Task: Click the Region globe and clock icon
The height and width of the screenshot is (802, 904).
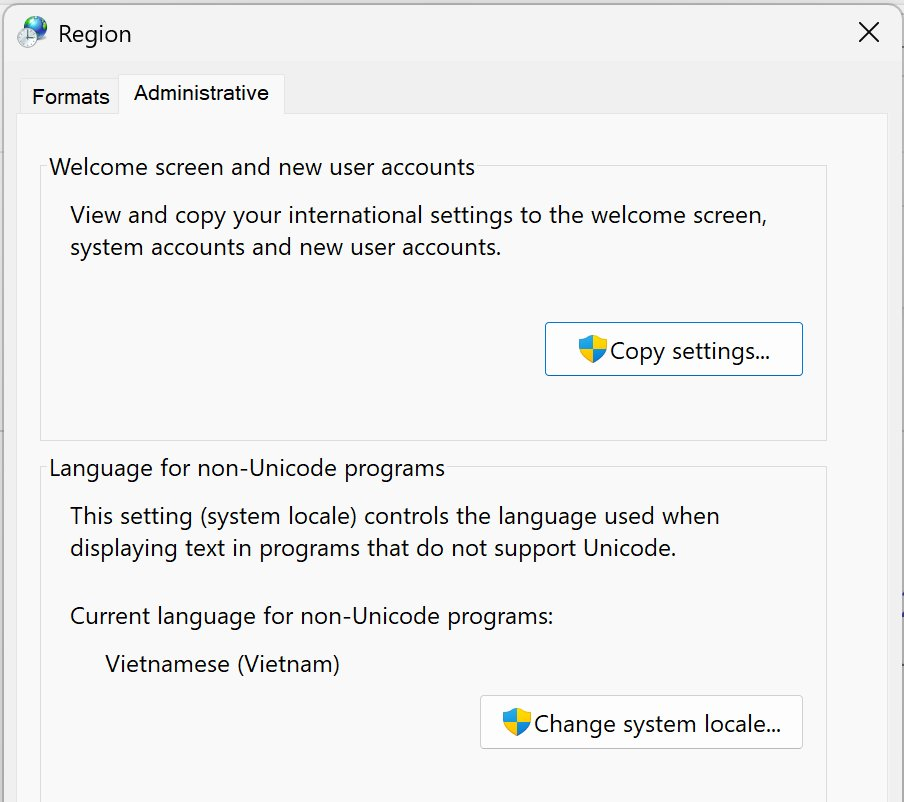Action: [x=32, y=32]
